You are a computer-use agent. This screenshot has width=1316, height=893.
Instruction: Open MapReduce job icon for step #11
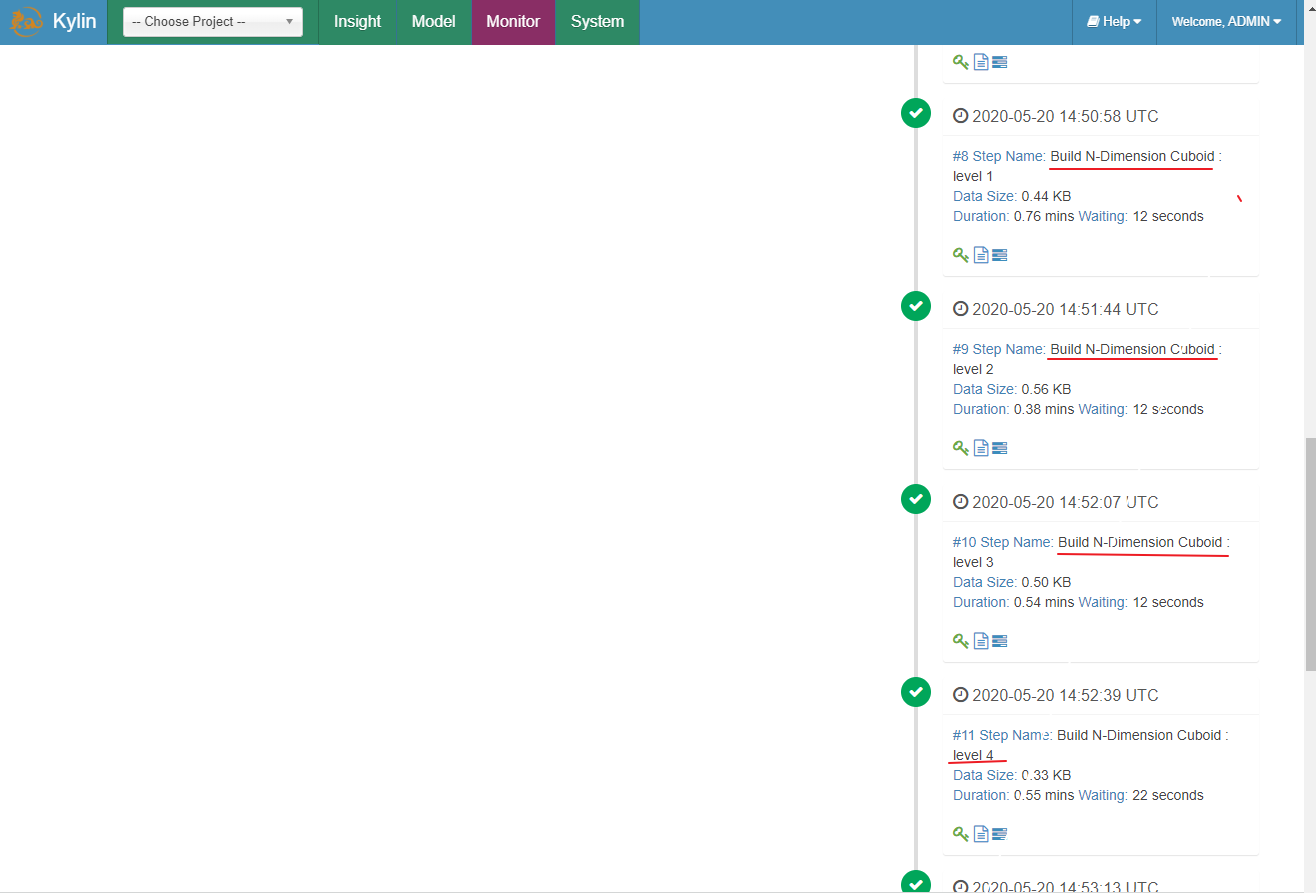tap(999, 834)
